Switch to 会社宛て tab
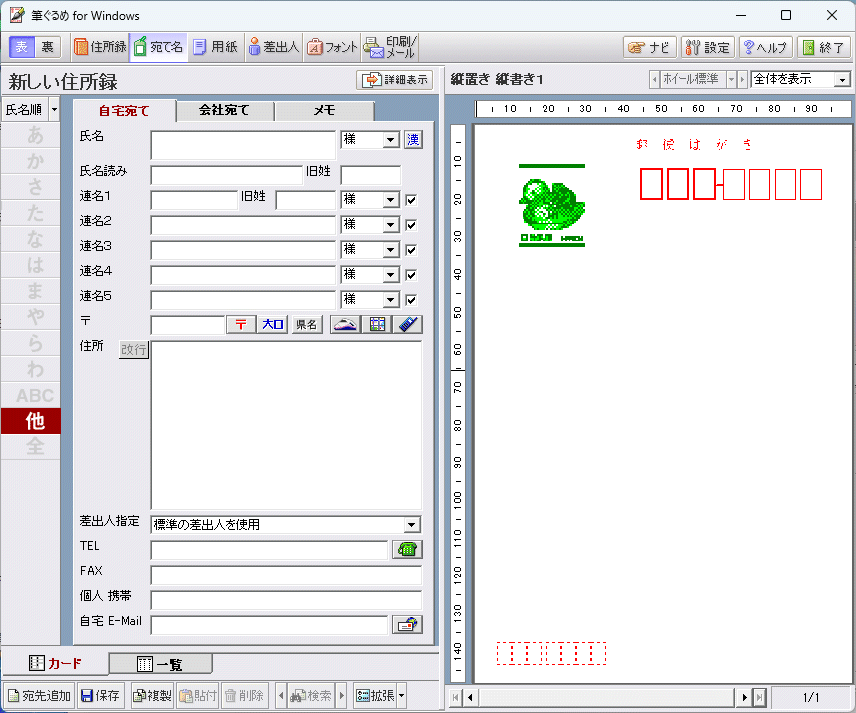The height and width of the screenshot is (713, 856). coord(224,110)
